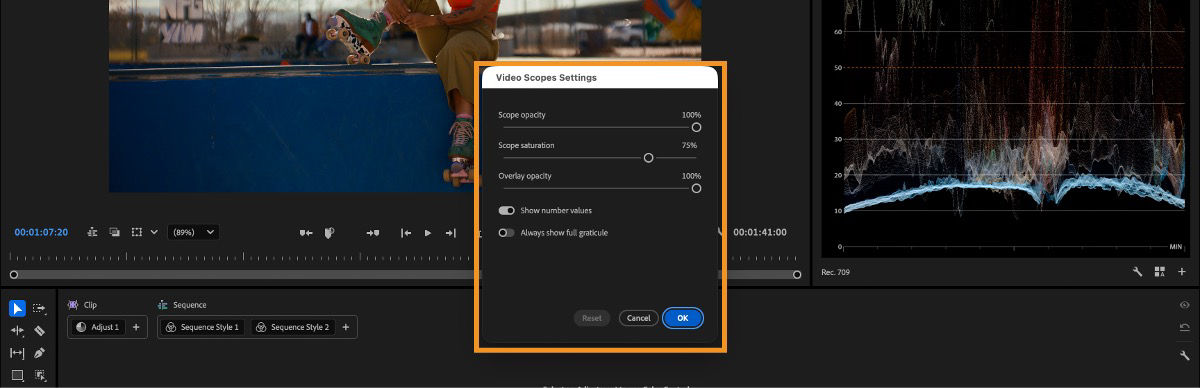Click the right end of the zoom scroll bar
The height and width of the screenshot is (388, 1200).
797,274
